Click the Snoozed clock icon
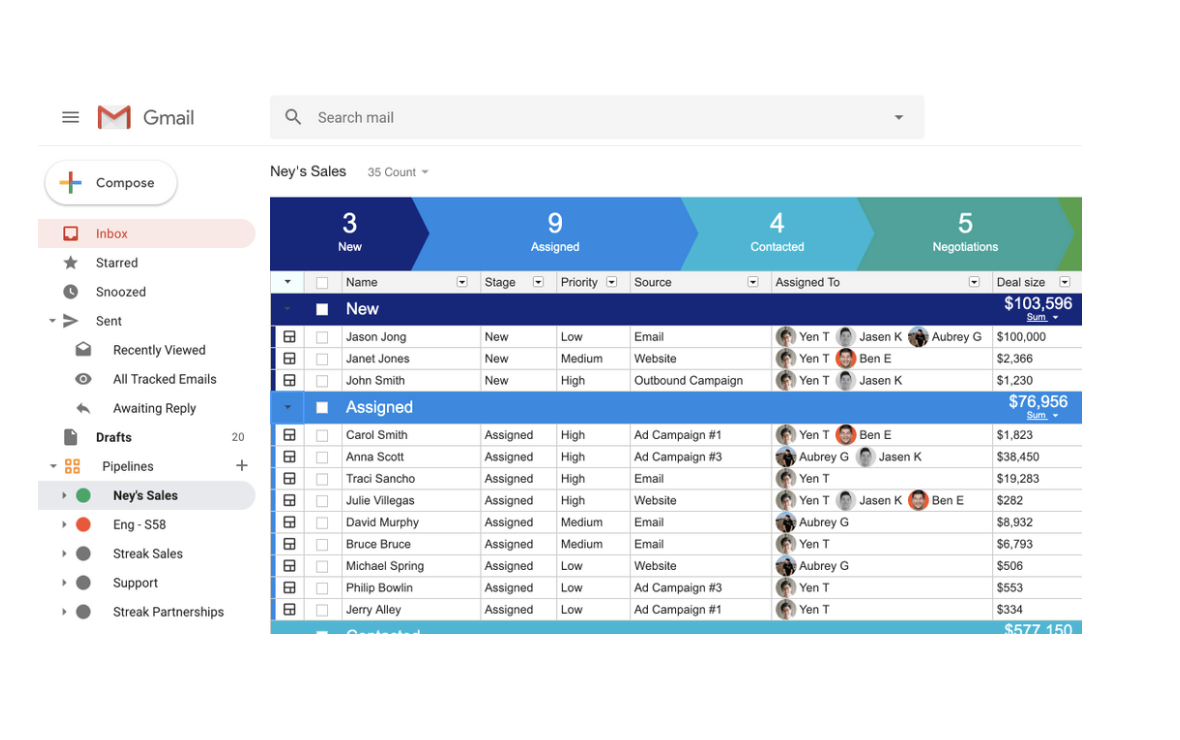The width and height of the screenshot is (1180, 740). 70,292
